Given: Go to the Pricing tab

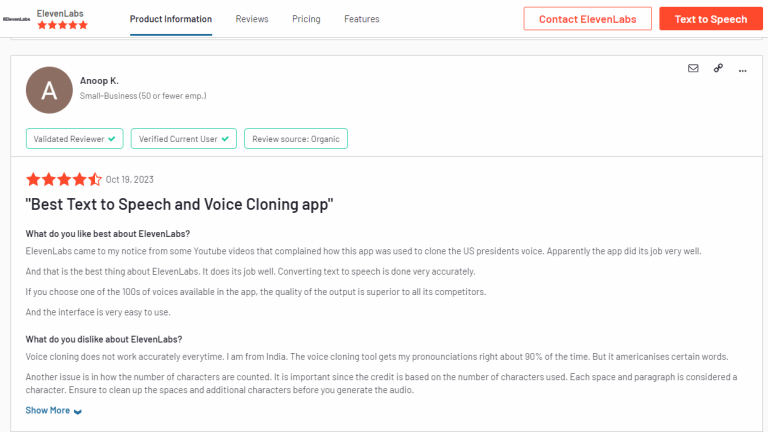Looking at the screenshot, I should [306, 19].
